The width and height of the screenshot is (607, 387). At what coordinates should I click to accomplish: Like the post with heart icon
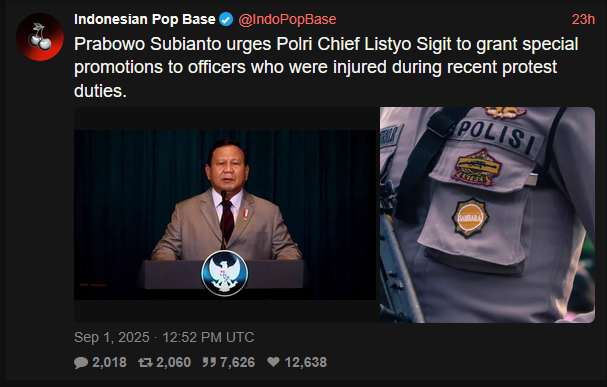273,362
